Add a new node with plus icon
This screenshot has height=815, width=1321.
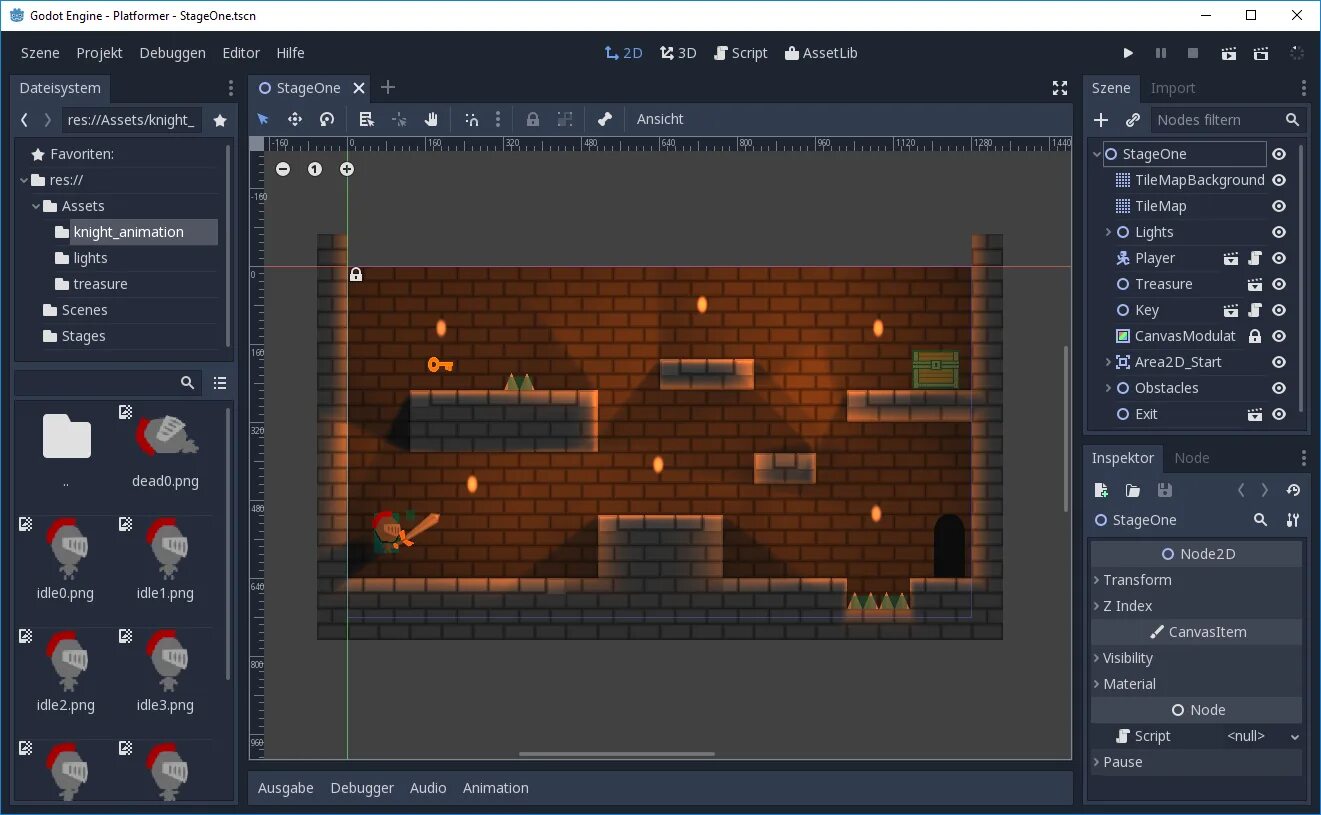(1101, 120)
